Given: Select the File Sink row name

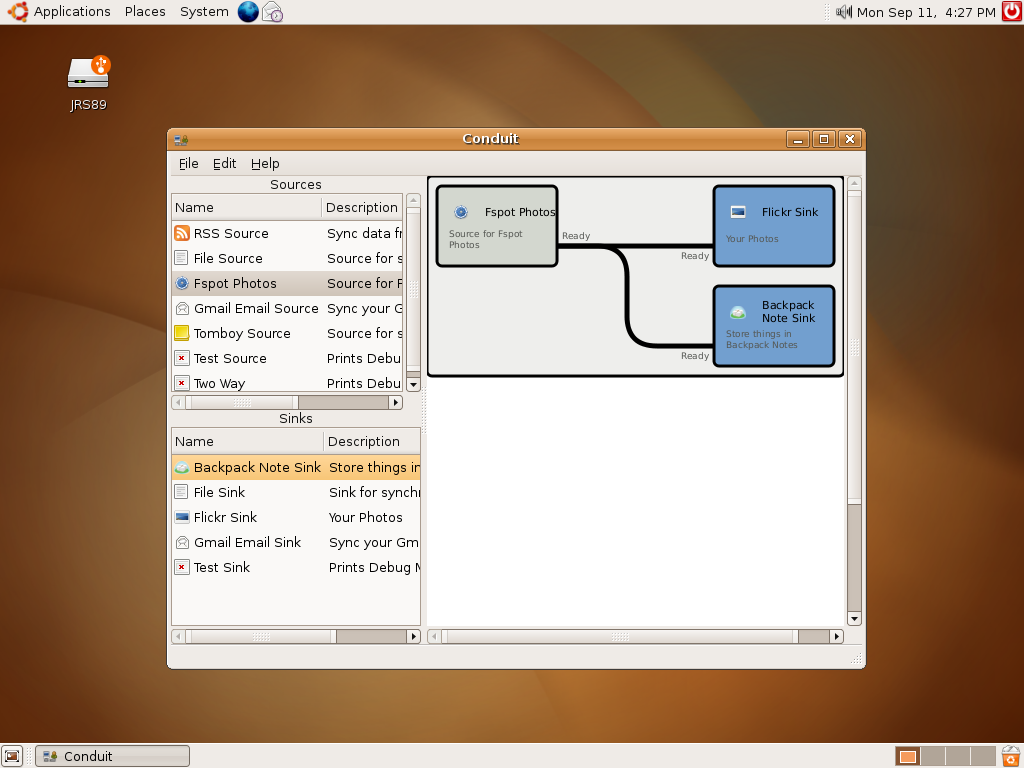Looking at the screenshot, I should pyautogui.click(x=219, y=492).
